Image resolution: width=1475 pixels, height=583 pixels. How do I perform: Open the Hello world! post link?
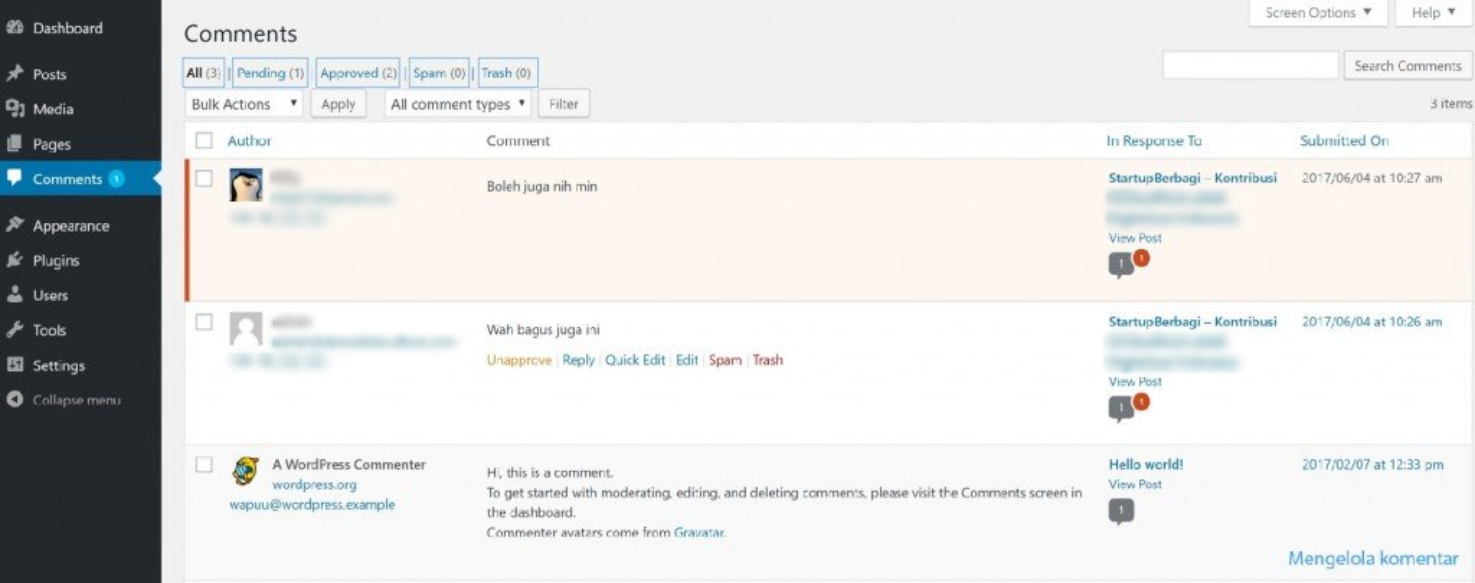click(x=1146, y=464)
